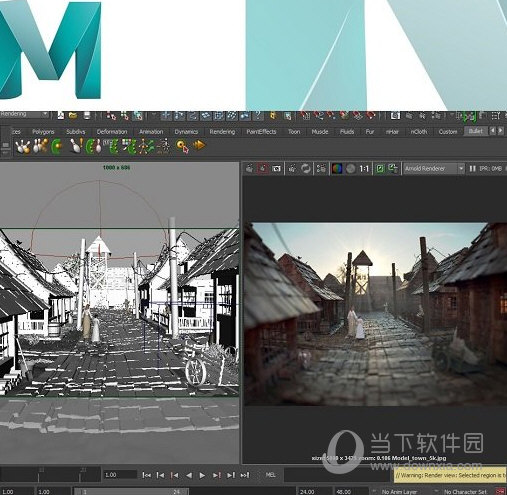
Task: Open the Arnold Renderer dropdown
Action: pyautogui.click(x=434, y=169)
